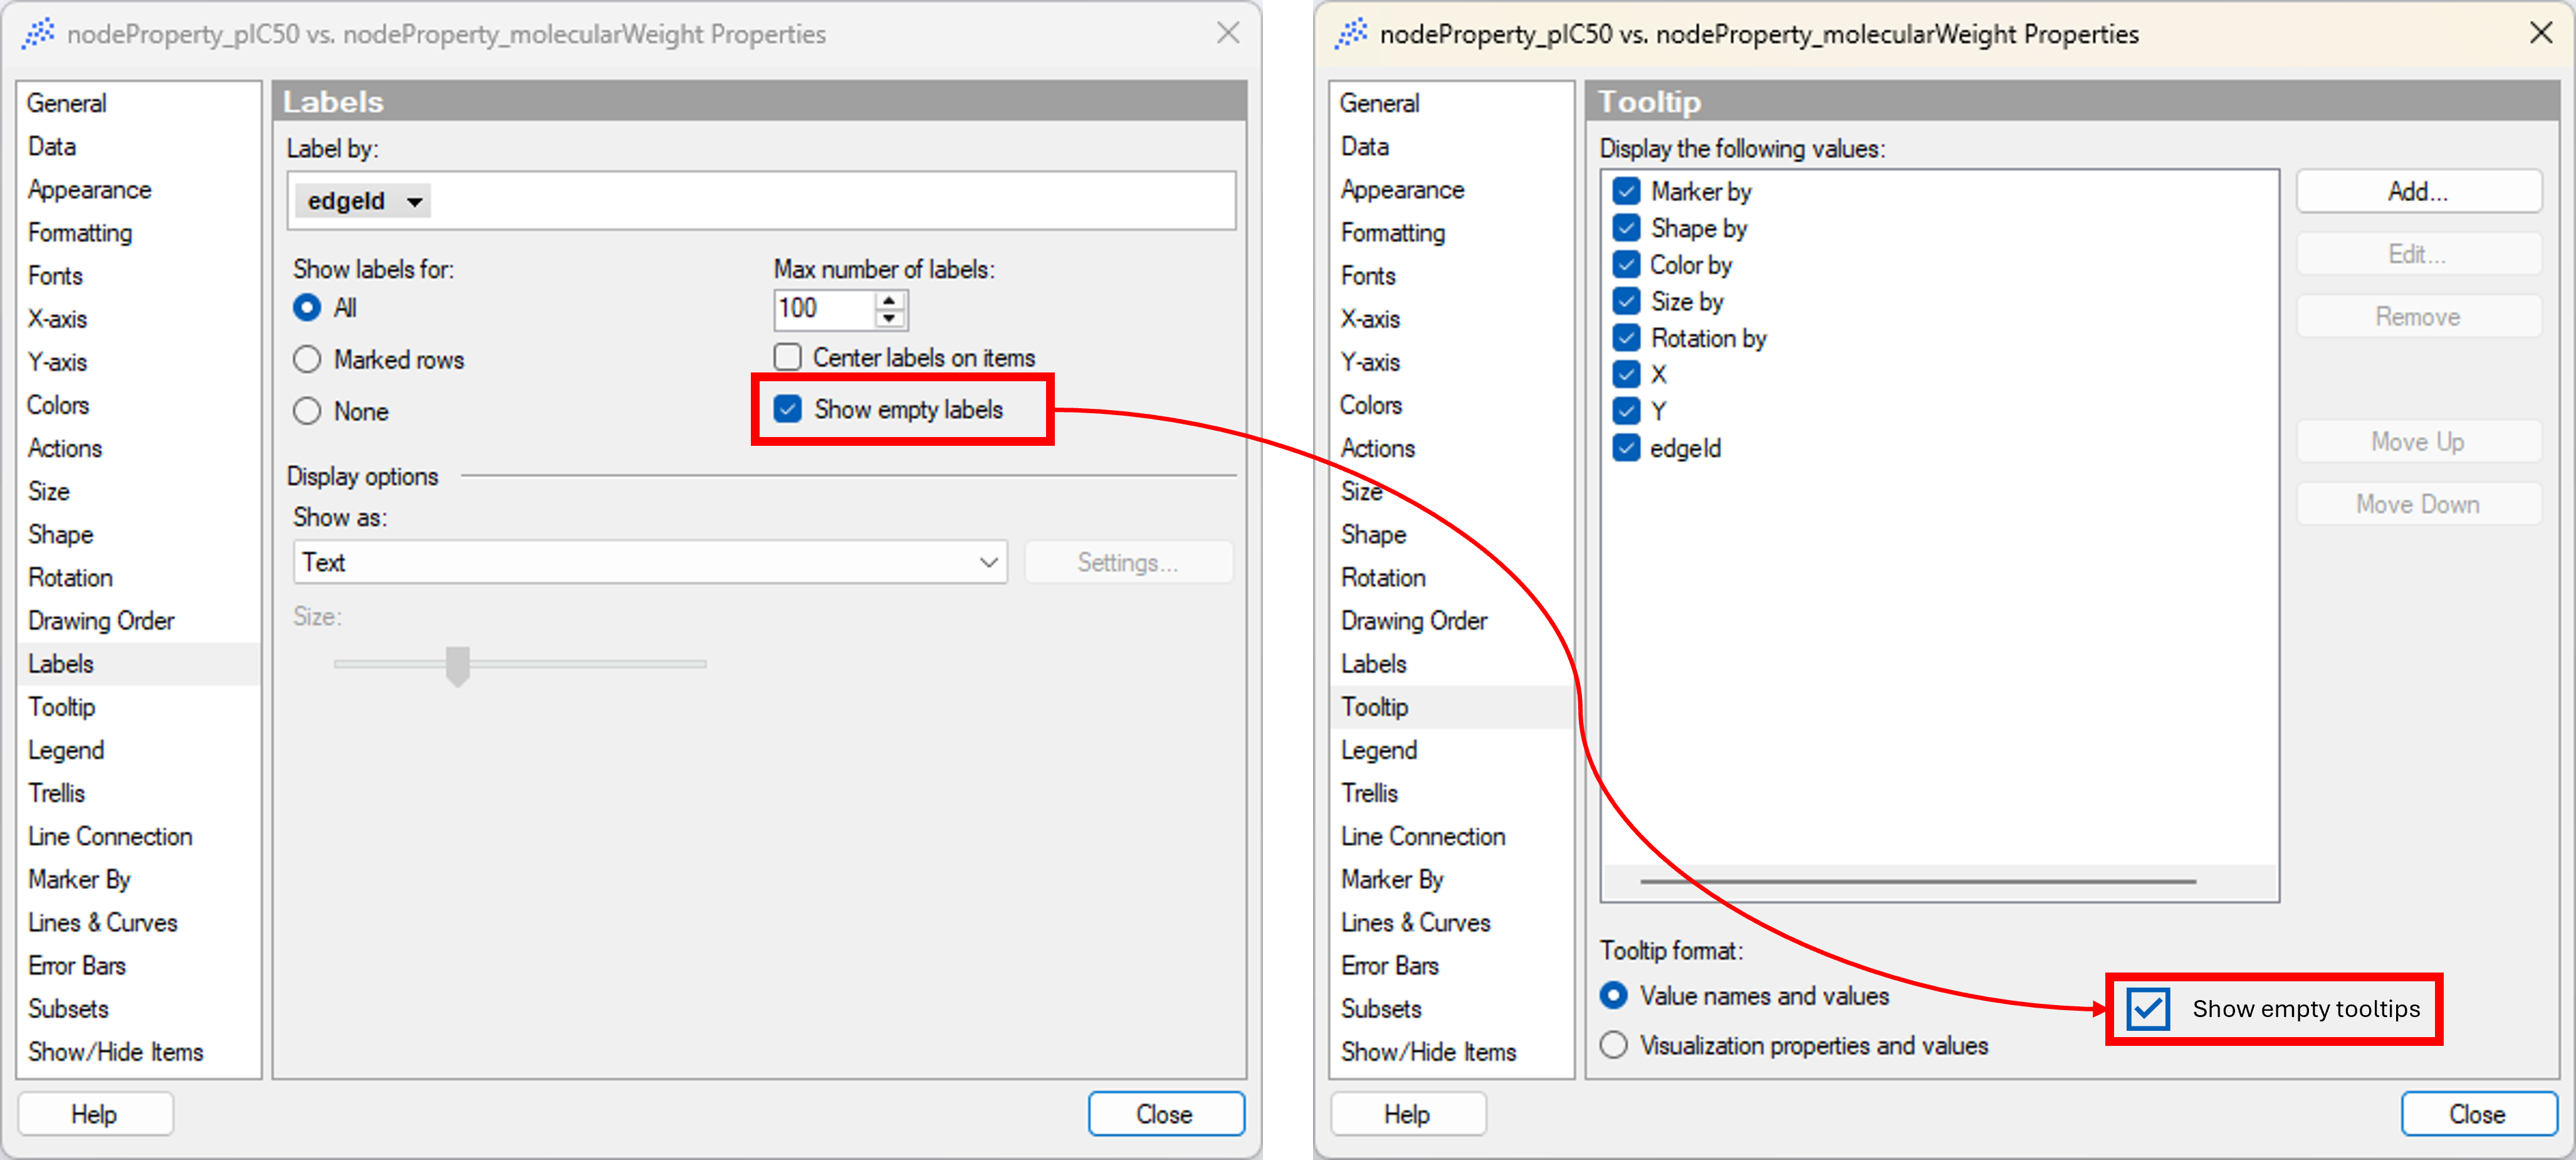Select Drawing Order in left sidebar
The width and height of the screenshot is (2576, 1160).
point(101,621)
